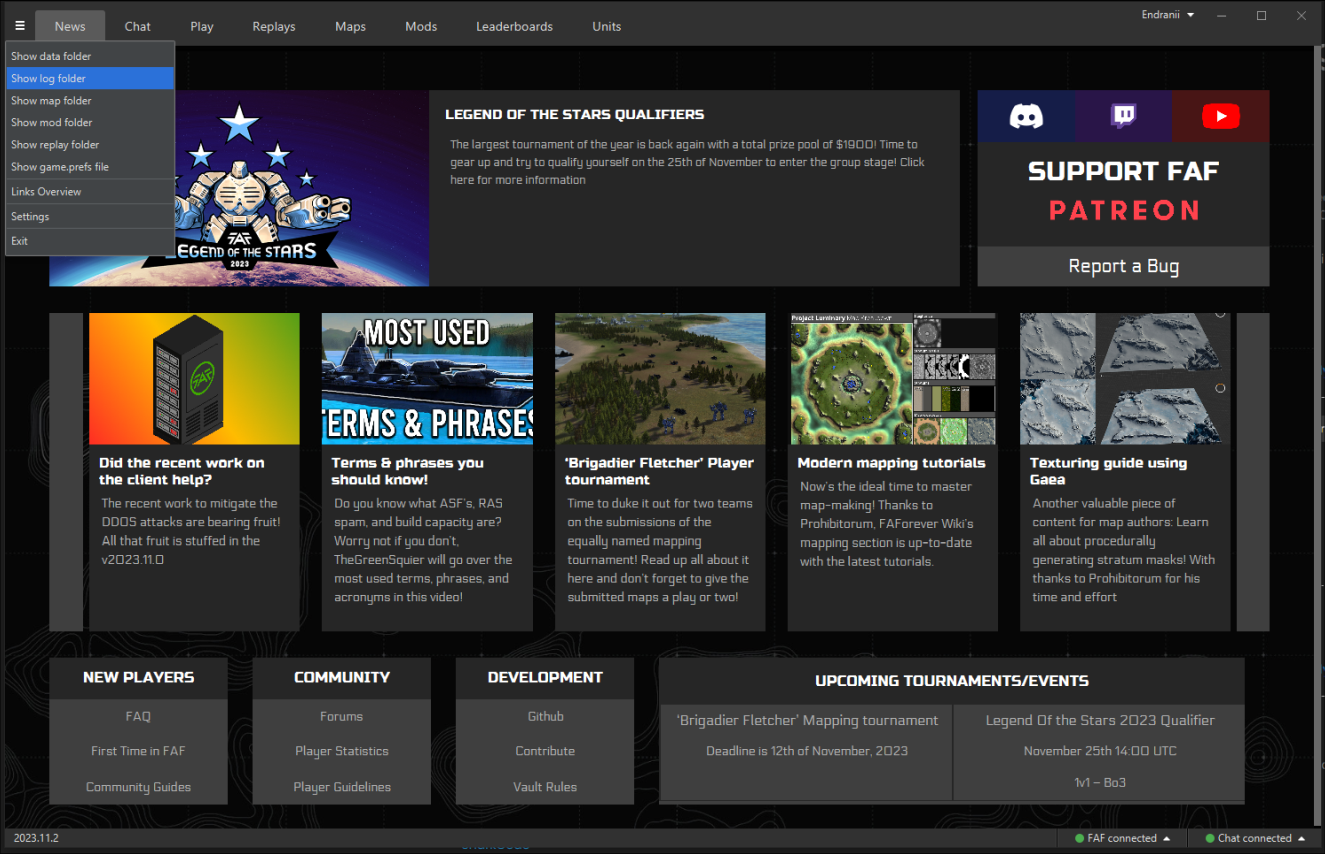The width and height of the screenshot is (1325, 854).
Task: Open Settings from the menu
Action: click(90, 216)
